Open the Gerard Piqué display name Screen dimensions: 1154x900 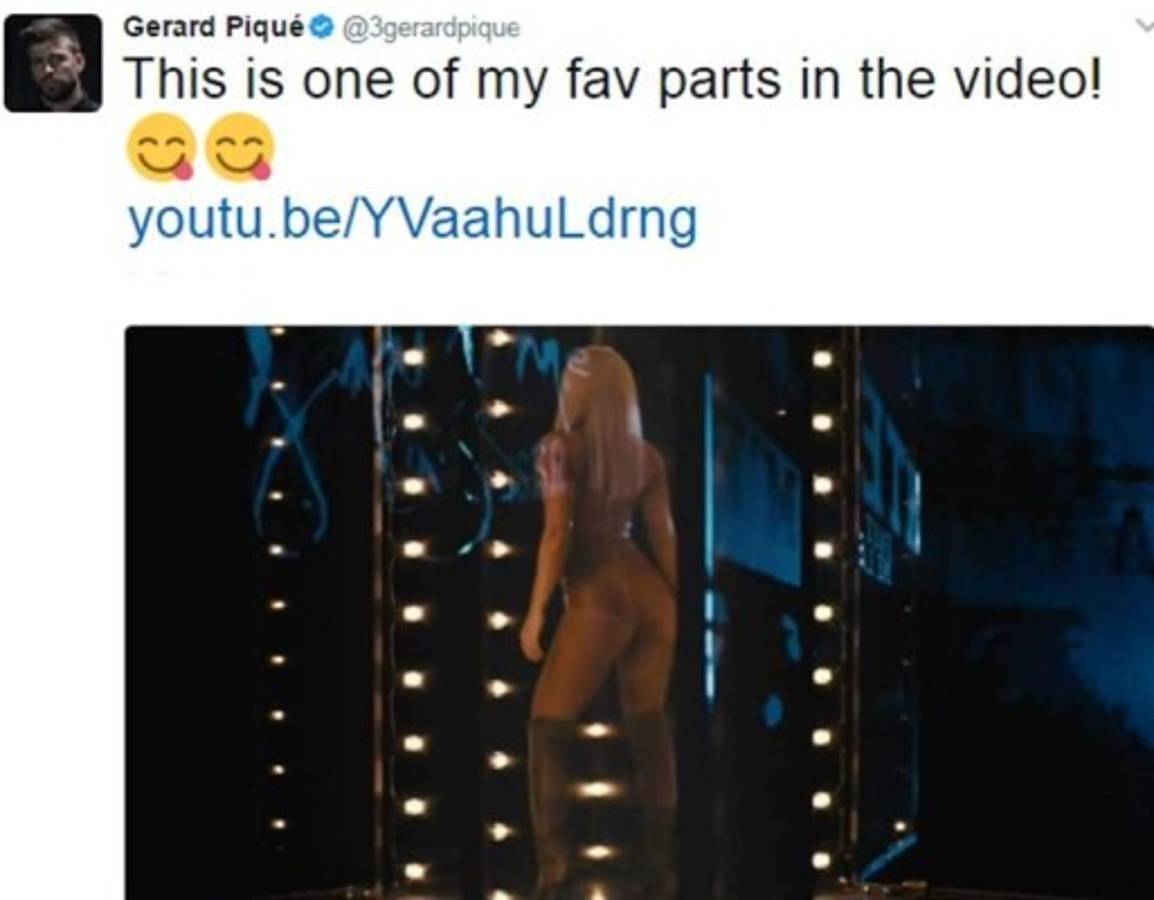point(214,27)
